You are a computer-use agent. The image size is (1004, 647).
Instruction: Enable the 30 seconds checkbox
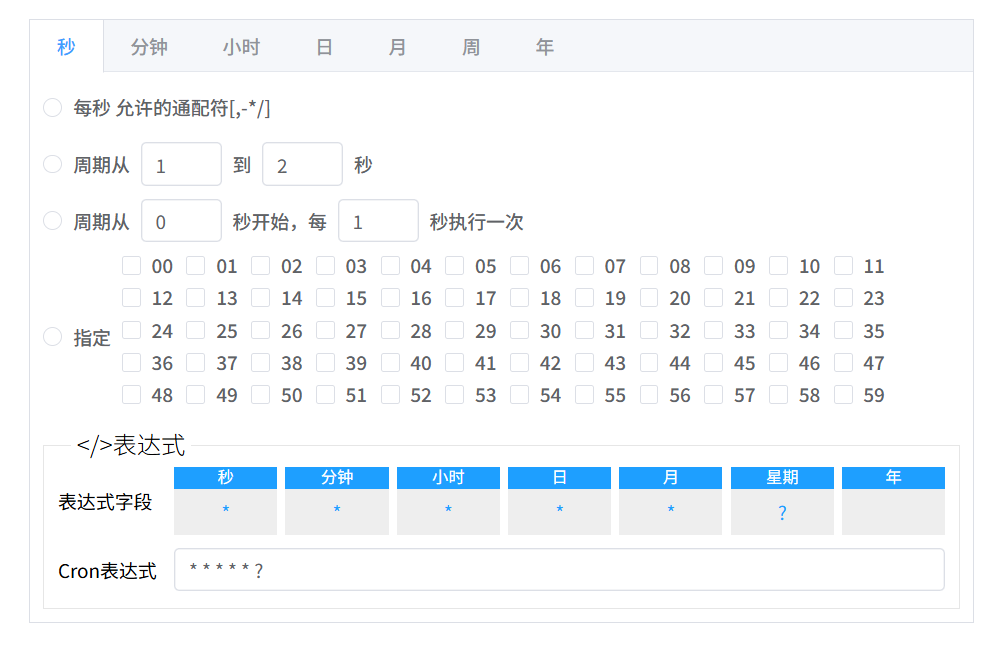[x=520, y=330]
